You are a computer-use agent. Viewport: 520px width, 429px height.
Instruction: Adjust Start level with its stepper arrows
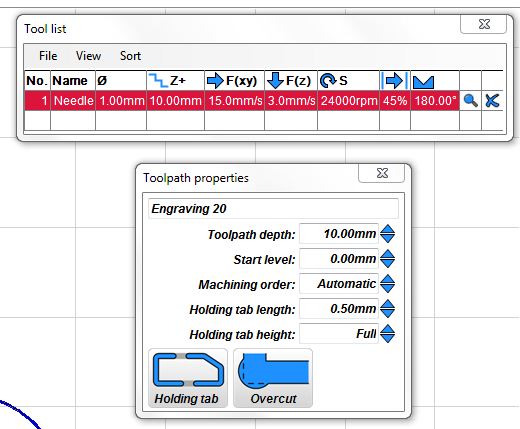point(387,259)
